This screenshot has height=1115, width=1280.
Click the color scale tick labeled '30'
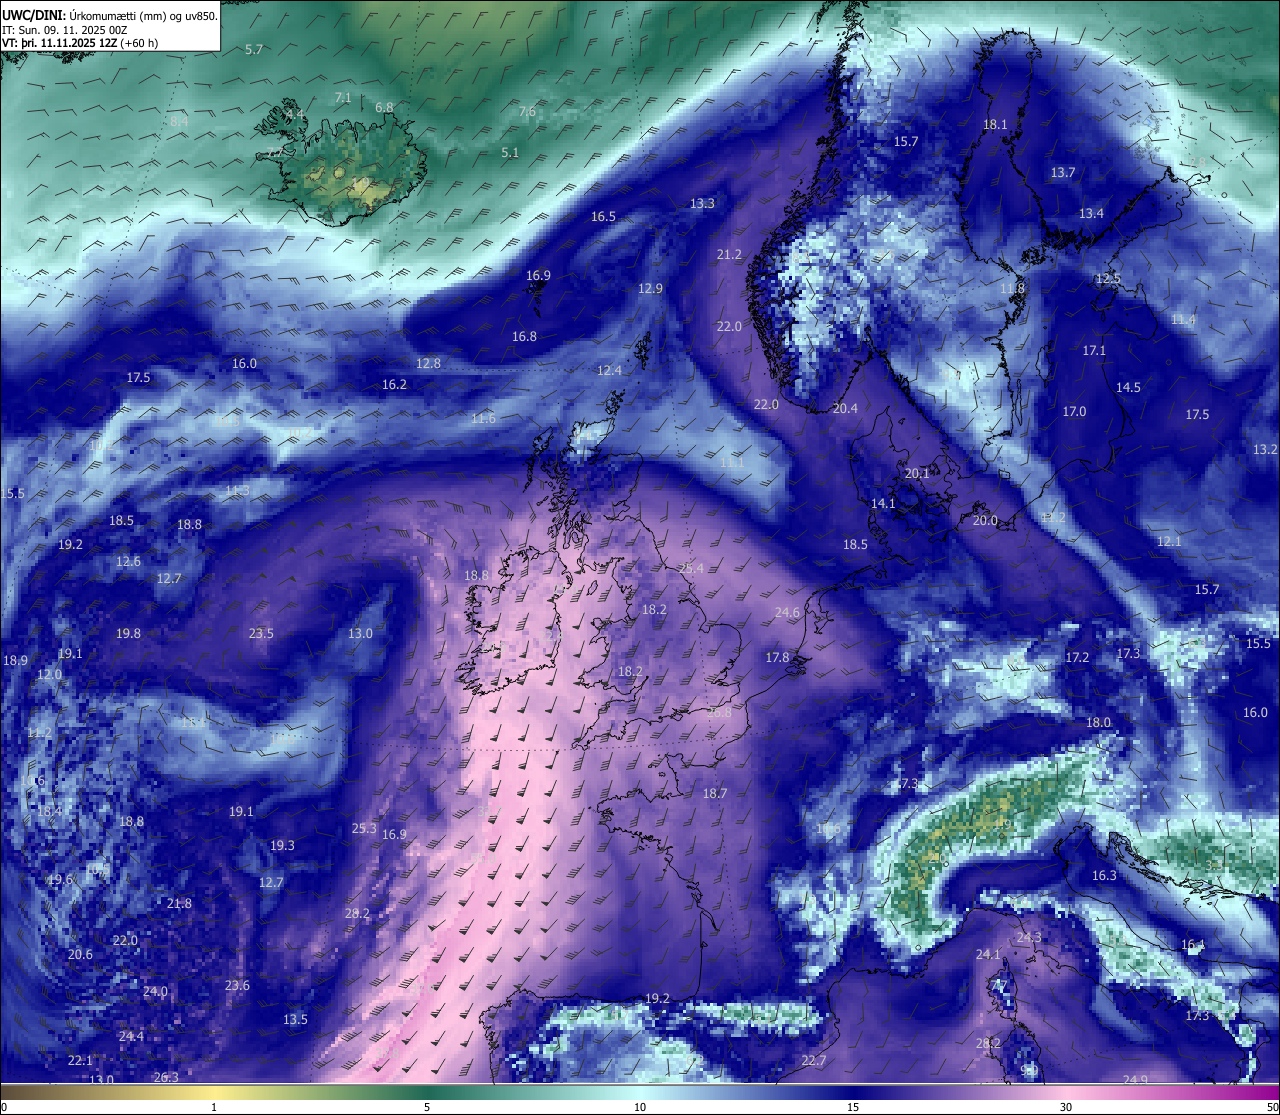tap(1066, 1107)
